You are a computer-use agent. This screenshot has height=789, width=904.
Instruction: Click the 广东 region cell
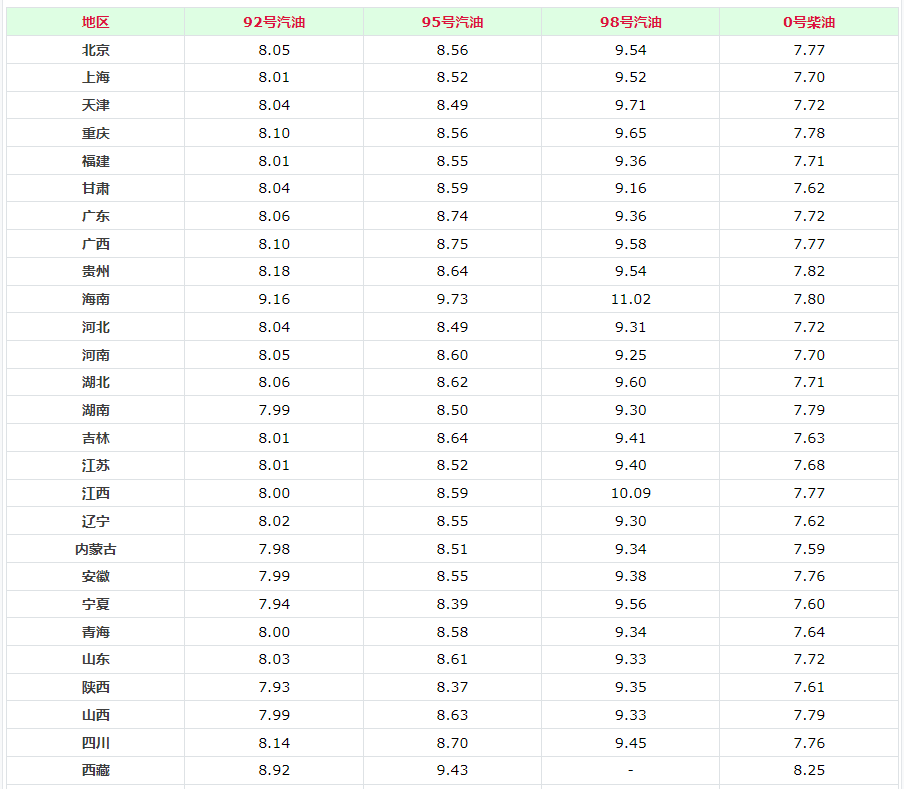pos(96,216)
